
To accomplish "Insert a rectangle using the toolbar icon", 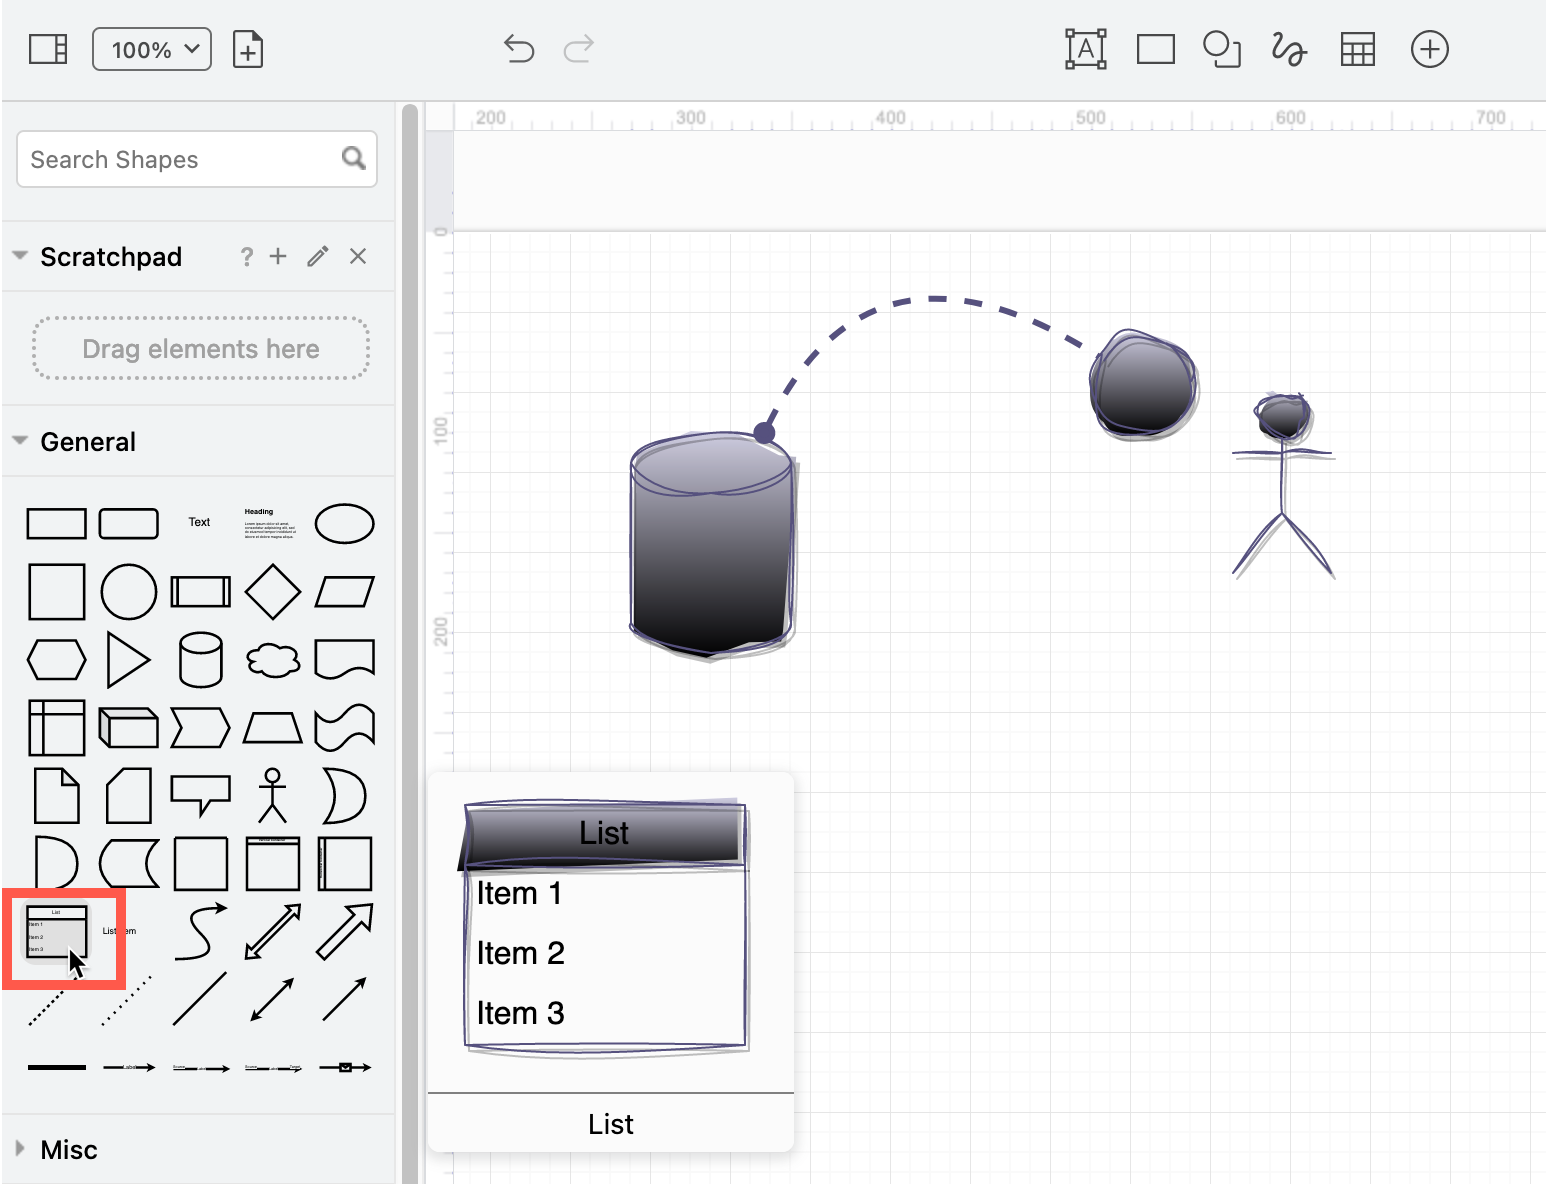I will [x=1155, y=48].
